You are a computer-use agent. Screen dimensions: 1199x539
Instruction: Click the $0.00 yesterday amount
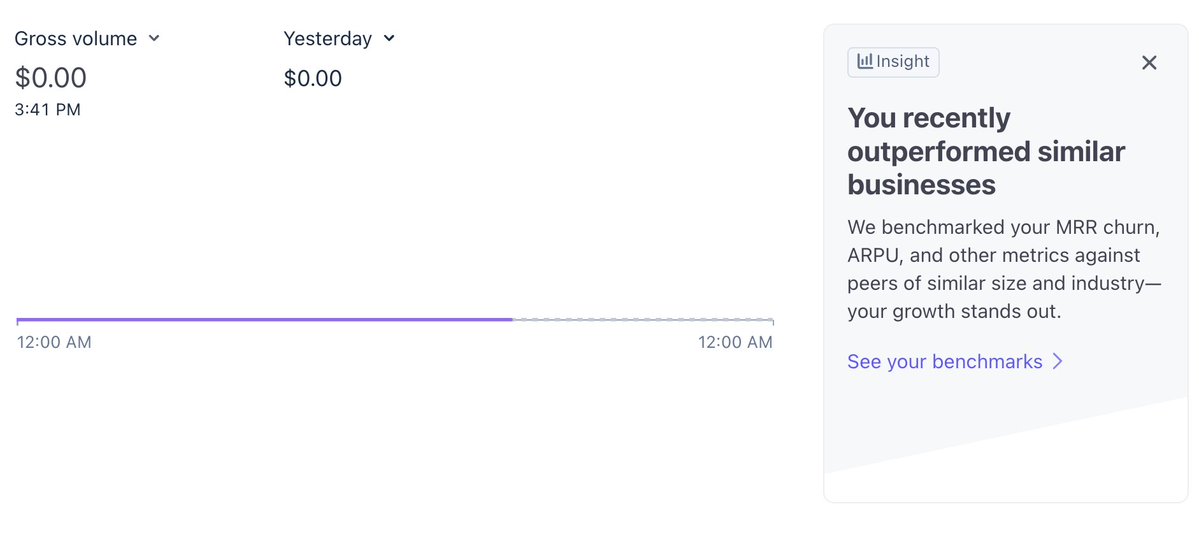[x=313, y=79]
